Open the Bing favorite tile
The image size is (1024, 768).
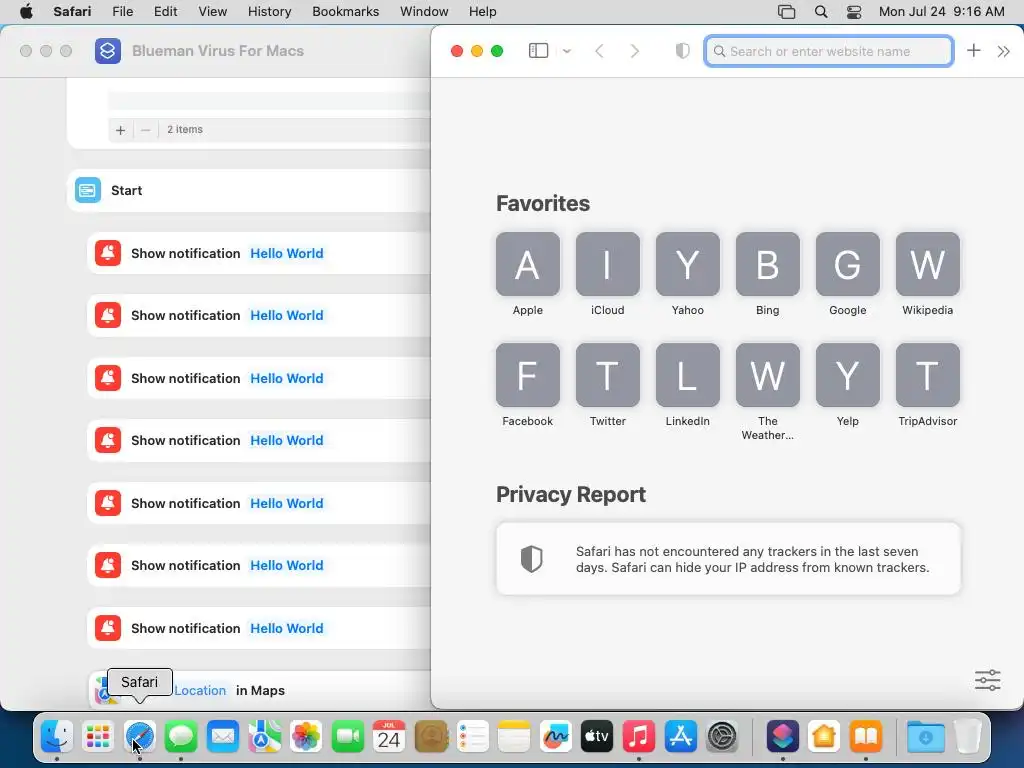point(767,264)
